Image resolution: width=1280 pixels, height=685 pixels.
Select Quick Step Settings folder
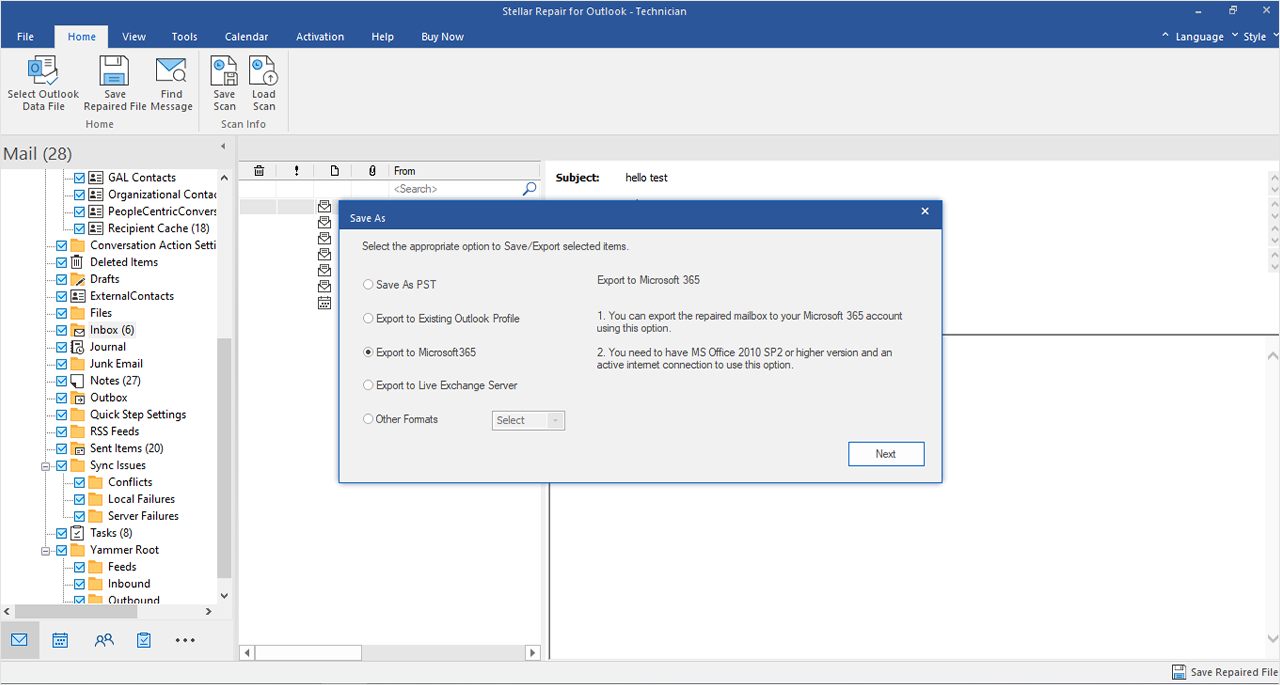[138, 415]
